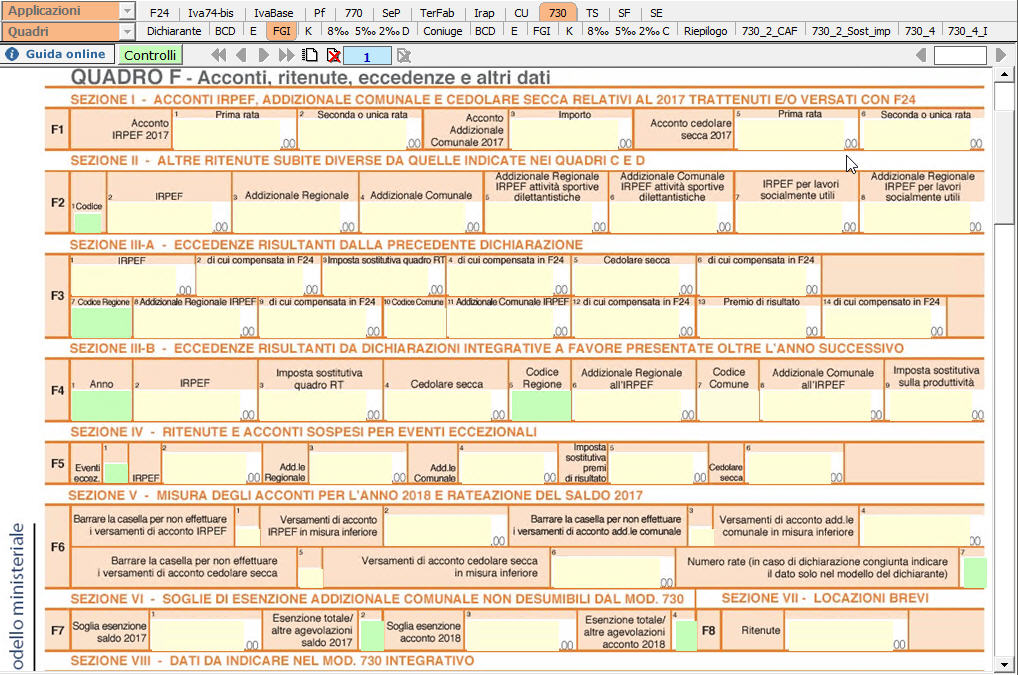Click the left arrow beside the empty box at the toolbar's right end
1018x675 pixels.
921,55
